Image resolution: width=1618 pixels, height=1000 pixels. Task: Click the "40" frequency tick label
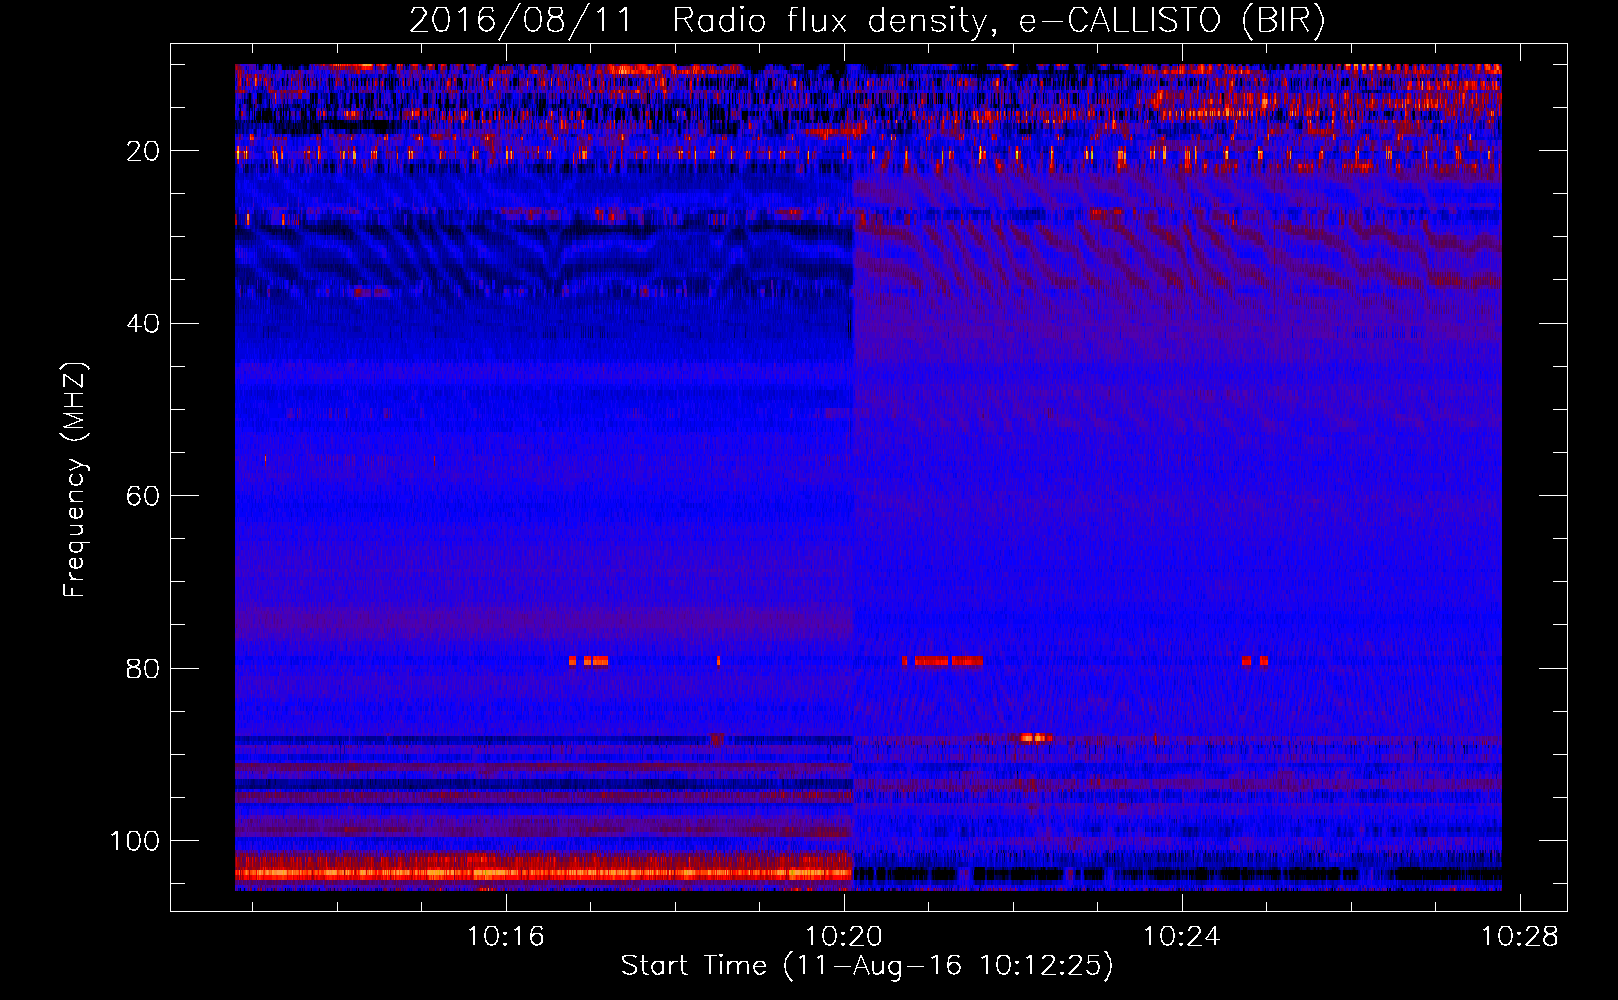pos(144,324)
